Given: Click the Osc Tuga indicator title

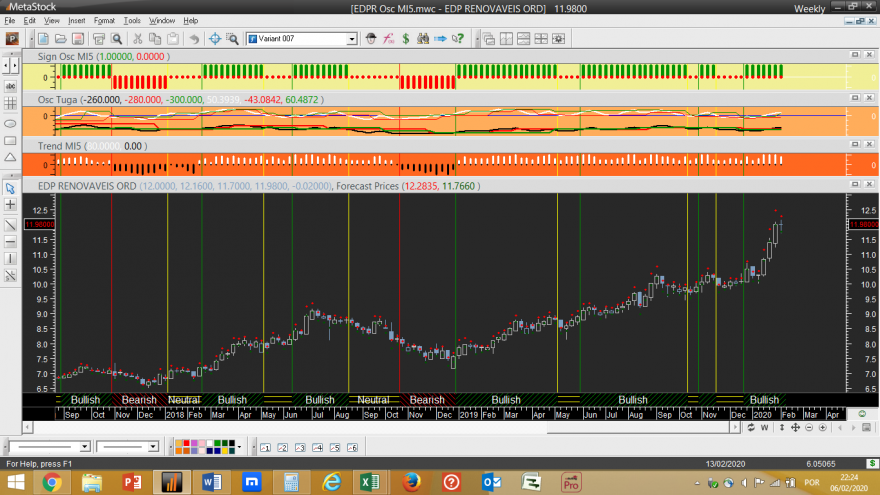Looking at the screenshot, I should point(57,100).
